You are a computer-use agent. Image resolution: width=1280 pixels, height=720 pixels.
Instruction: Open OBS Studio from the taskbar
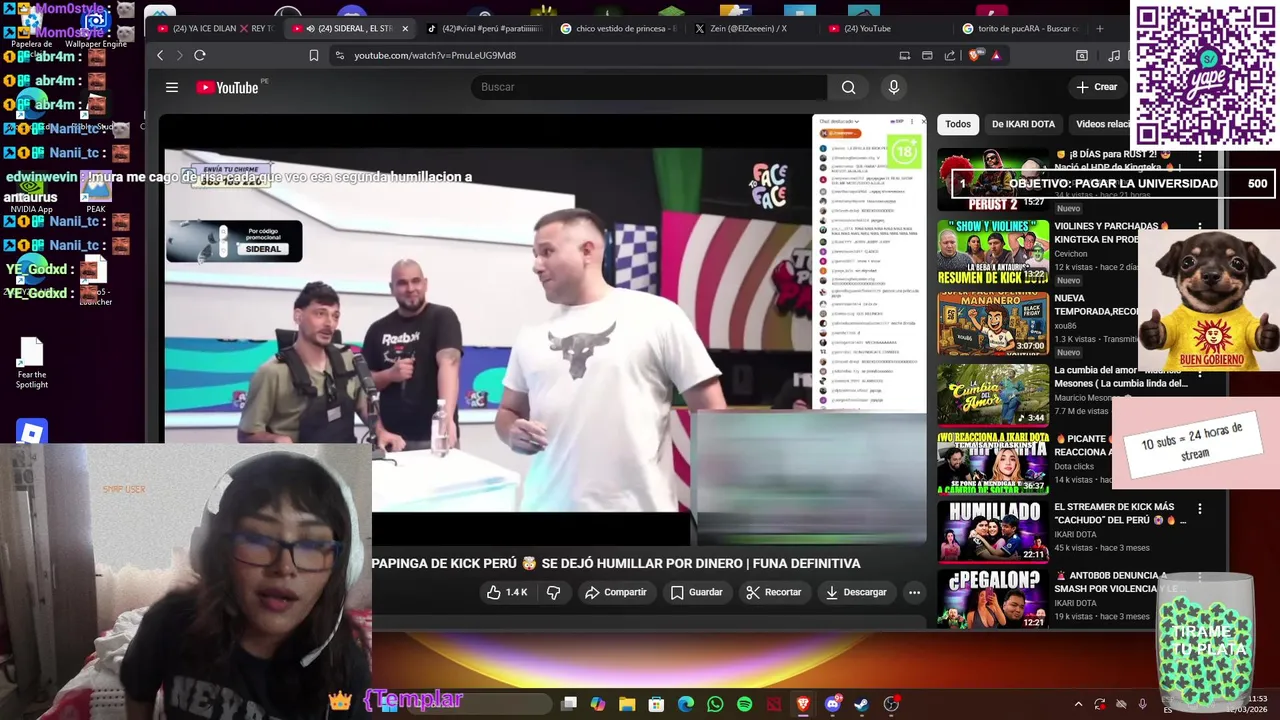pyautogui.click(x=891, y=705)
